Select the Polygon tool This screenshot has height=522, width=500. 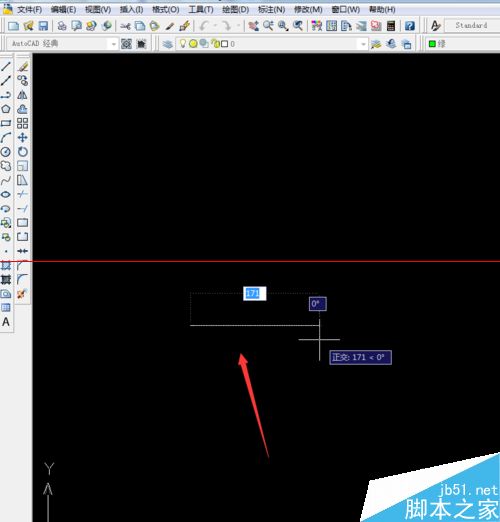coord(6,109)
